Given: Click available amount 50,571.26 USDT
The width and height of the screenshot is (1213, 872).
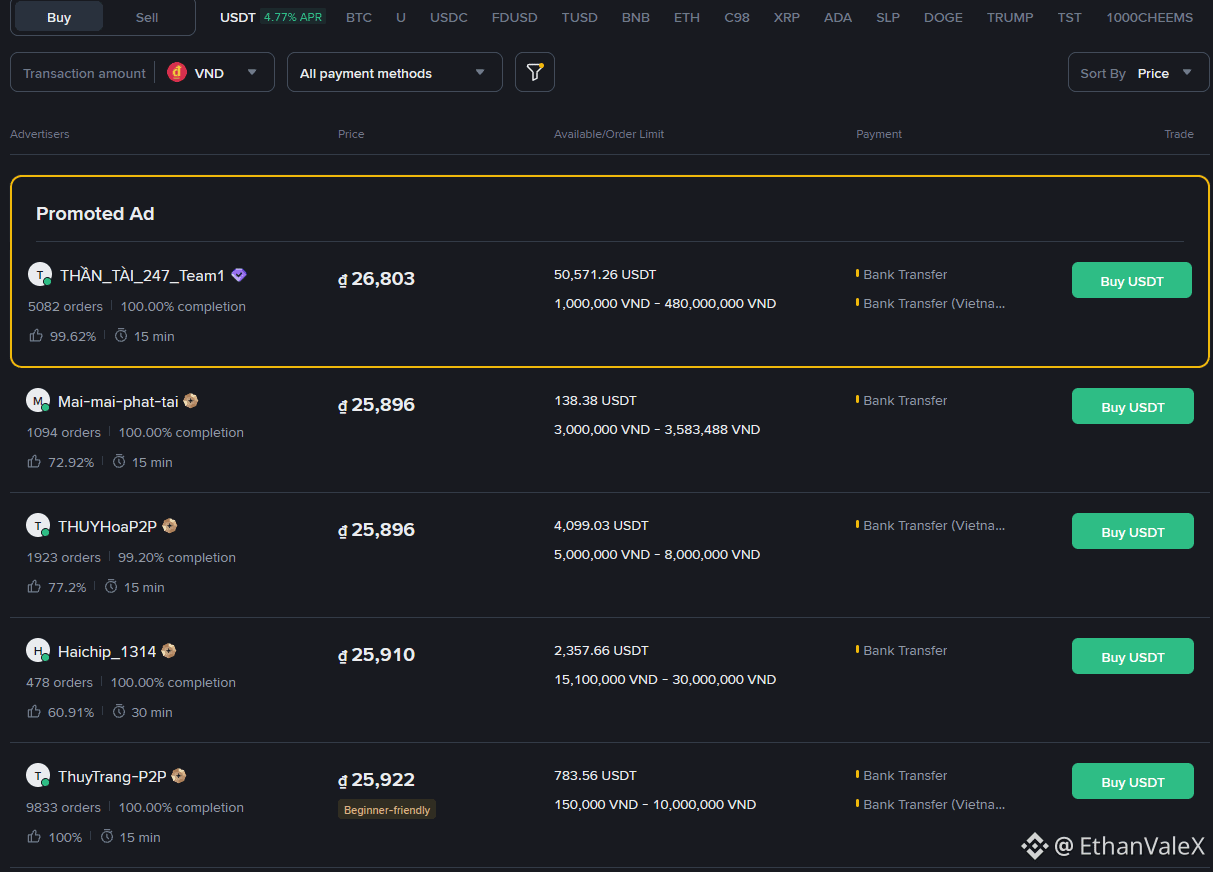Looking at the screenshot, I should (x=605, y=274).
